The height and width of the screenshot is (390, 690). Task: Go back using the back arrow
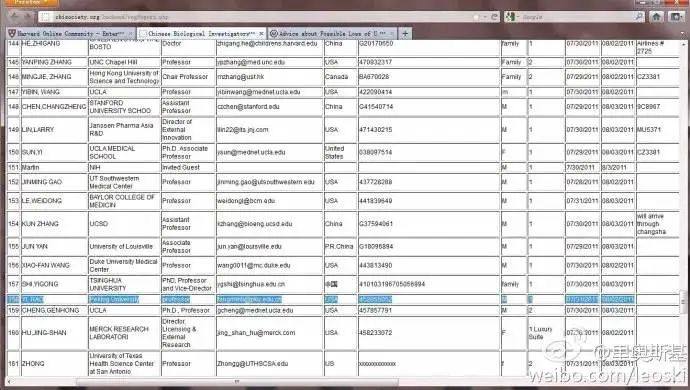15,17
